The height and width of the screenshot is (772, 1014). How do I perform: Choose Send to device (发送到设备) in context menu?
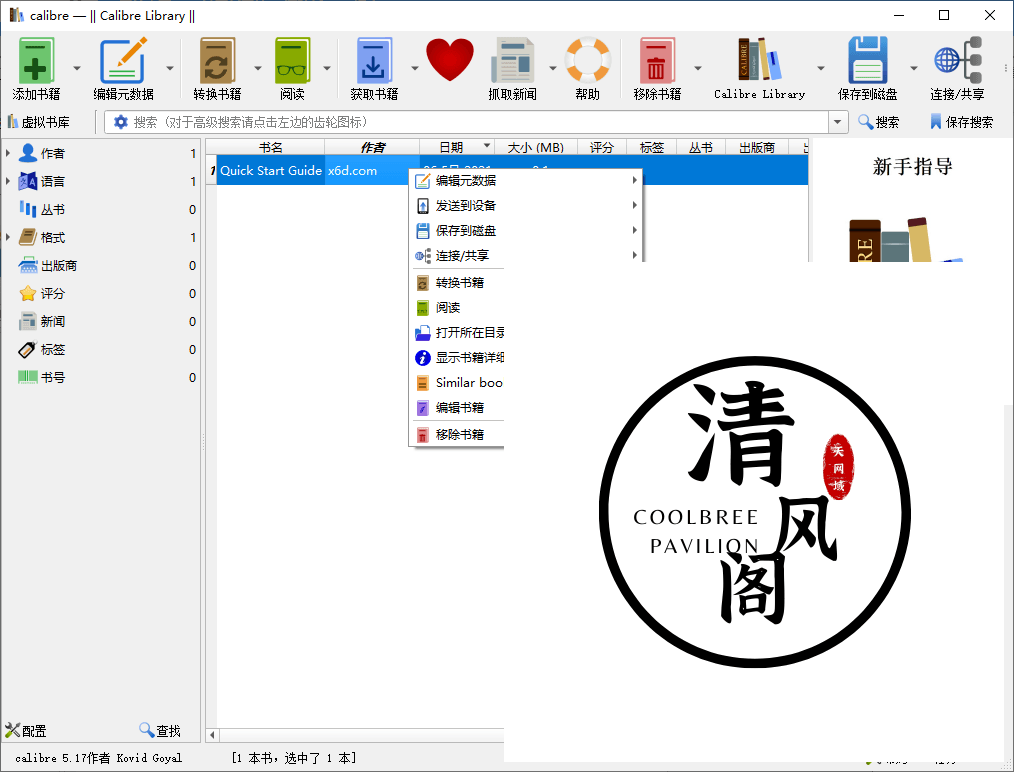click(526, 206)
